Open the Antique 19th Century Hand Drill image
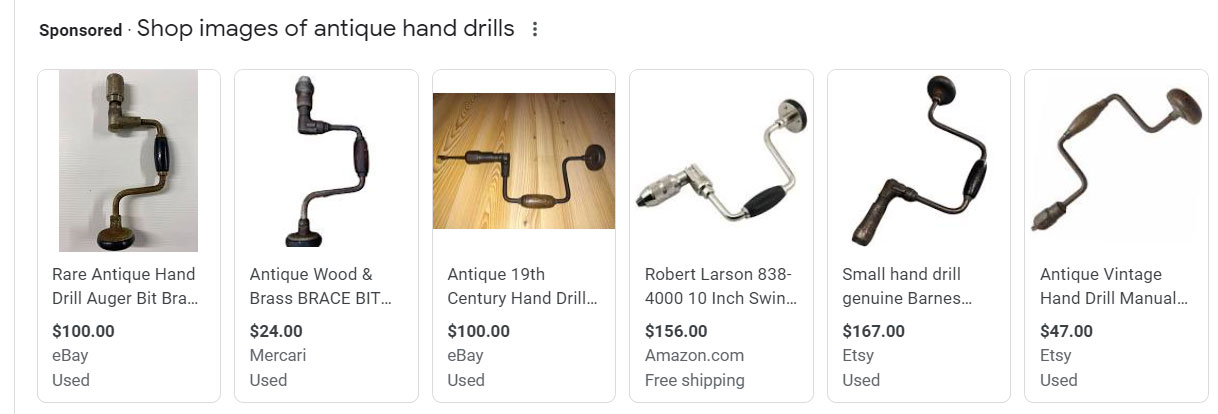Screen dimensions: 1218x414 524,161
